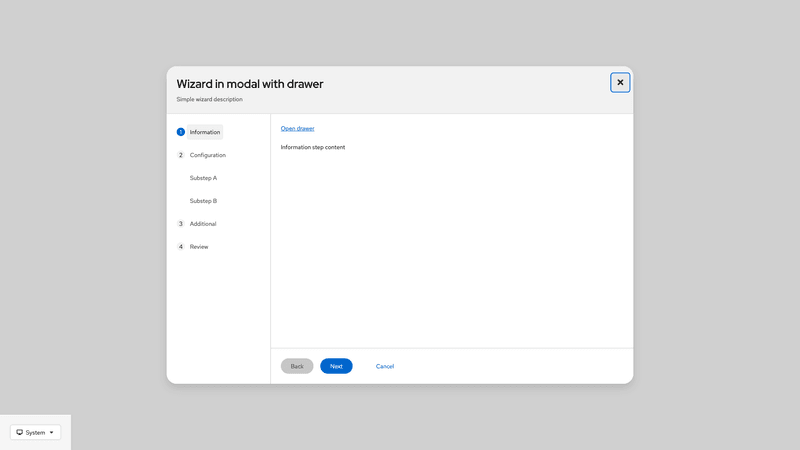The height and width of the screenshot is (450, 800).
Task: Close the wizard modal with X icon
Action: (620, 82)
